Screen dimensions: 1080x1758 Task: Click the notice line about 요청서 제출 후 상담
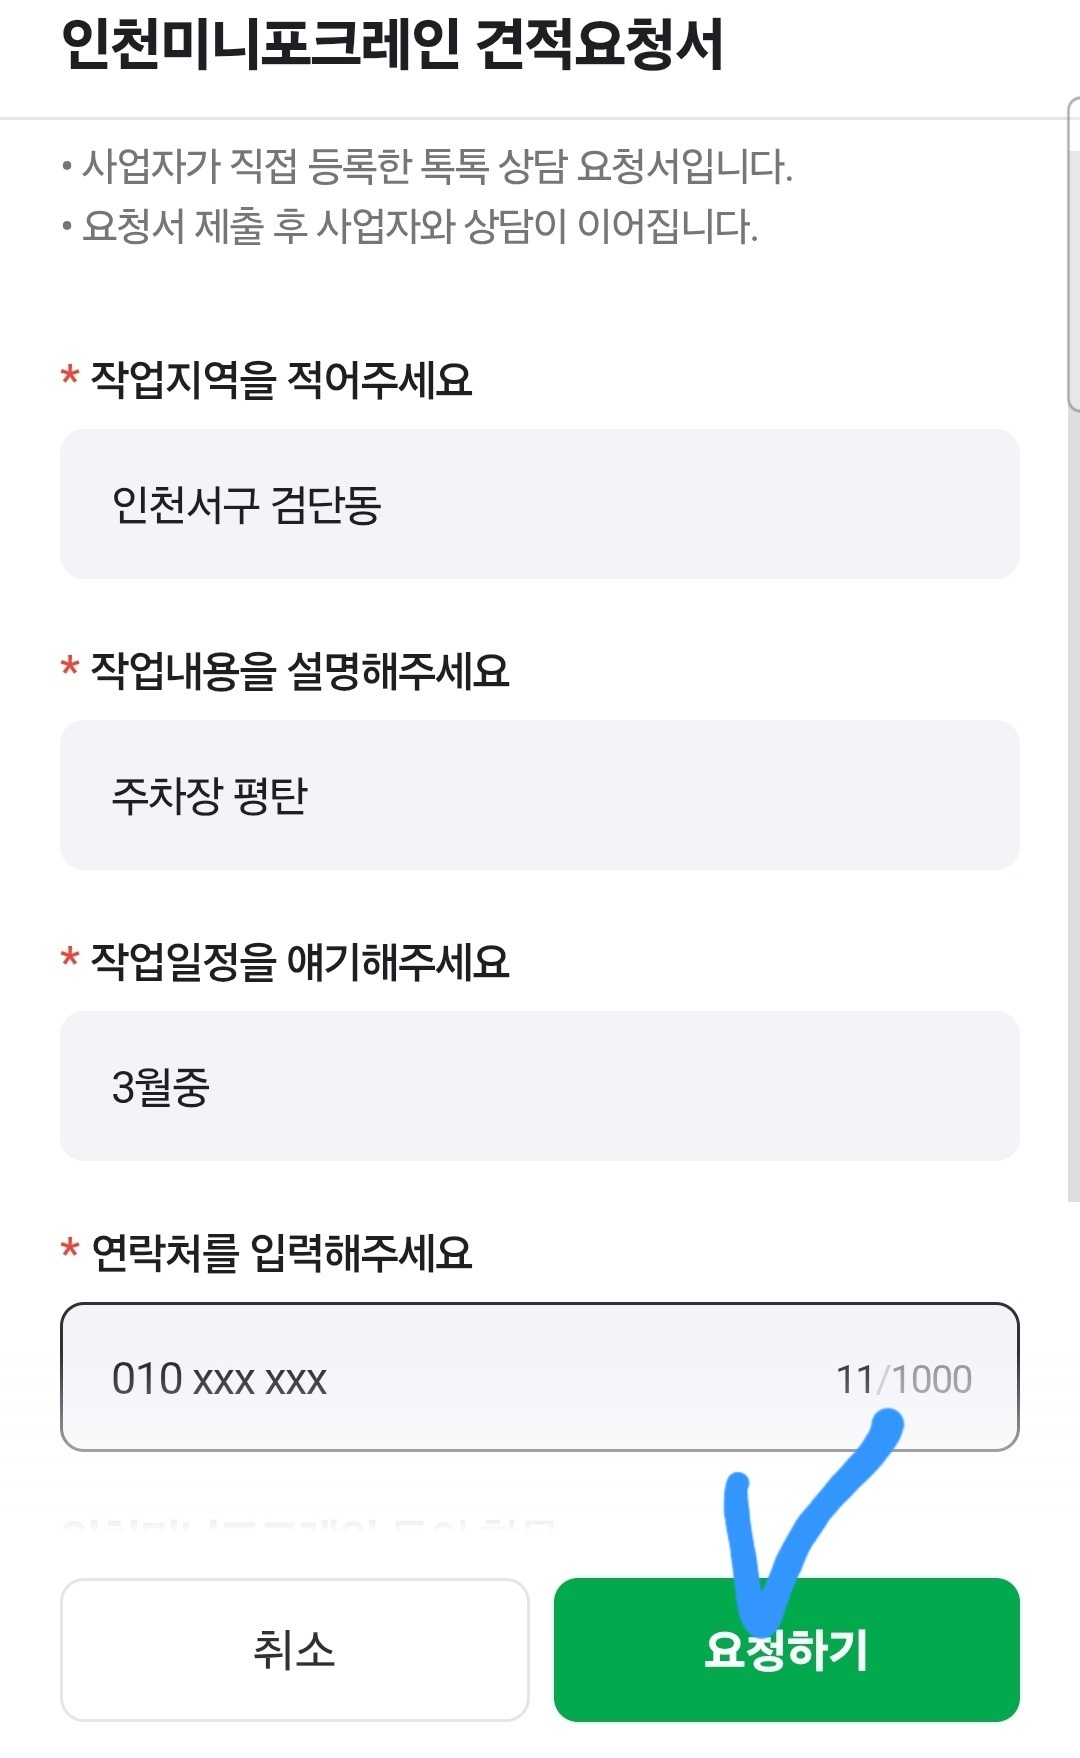click(x=410, y=226)
